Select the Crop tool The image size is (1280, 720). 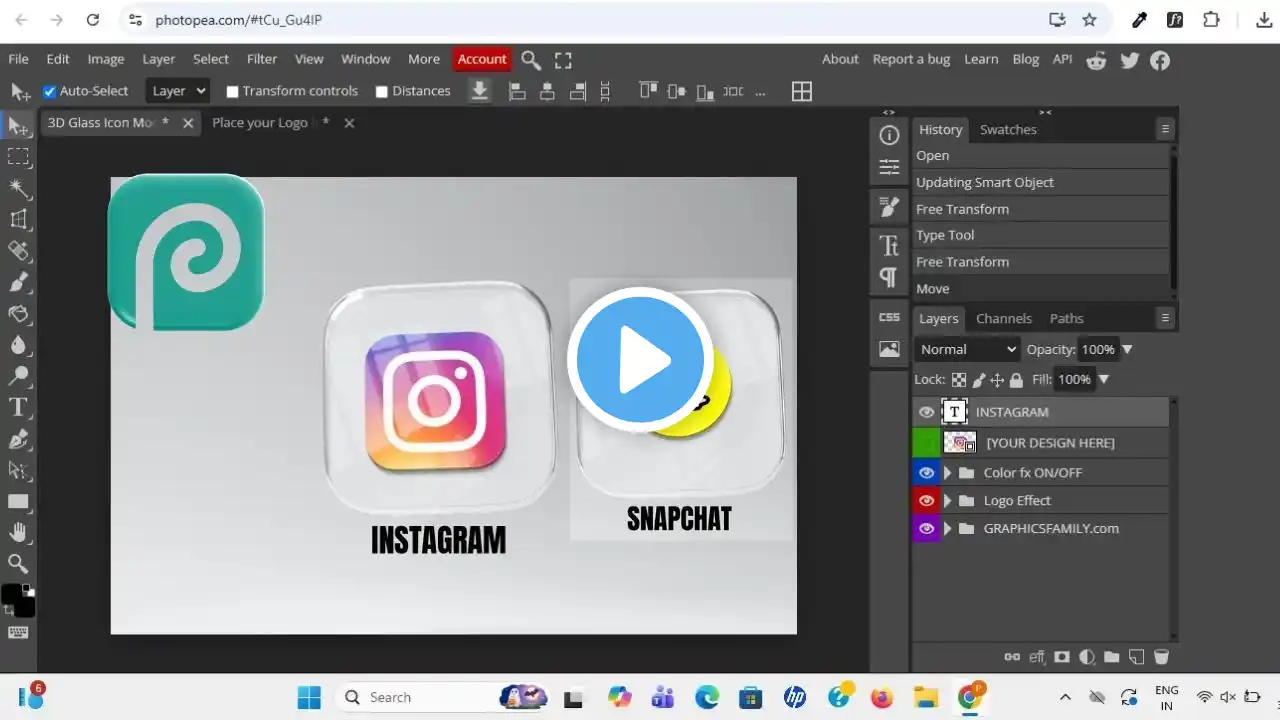point(18,219)
